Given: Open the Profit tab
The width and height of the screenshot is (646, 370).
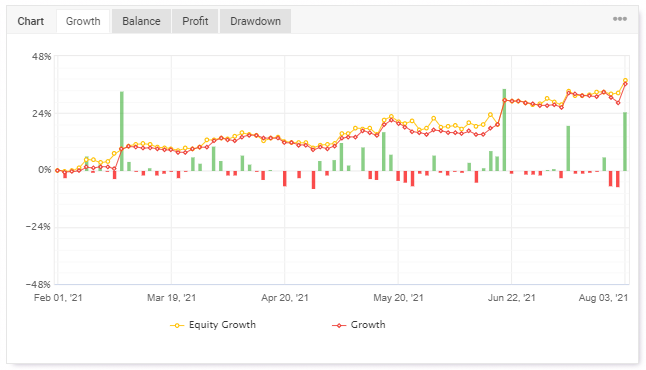Looking at the screenshot, I should point(195,21).
